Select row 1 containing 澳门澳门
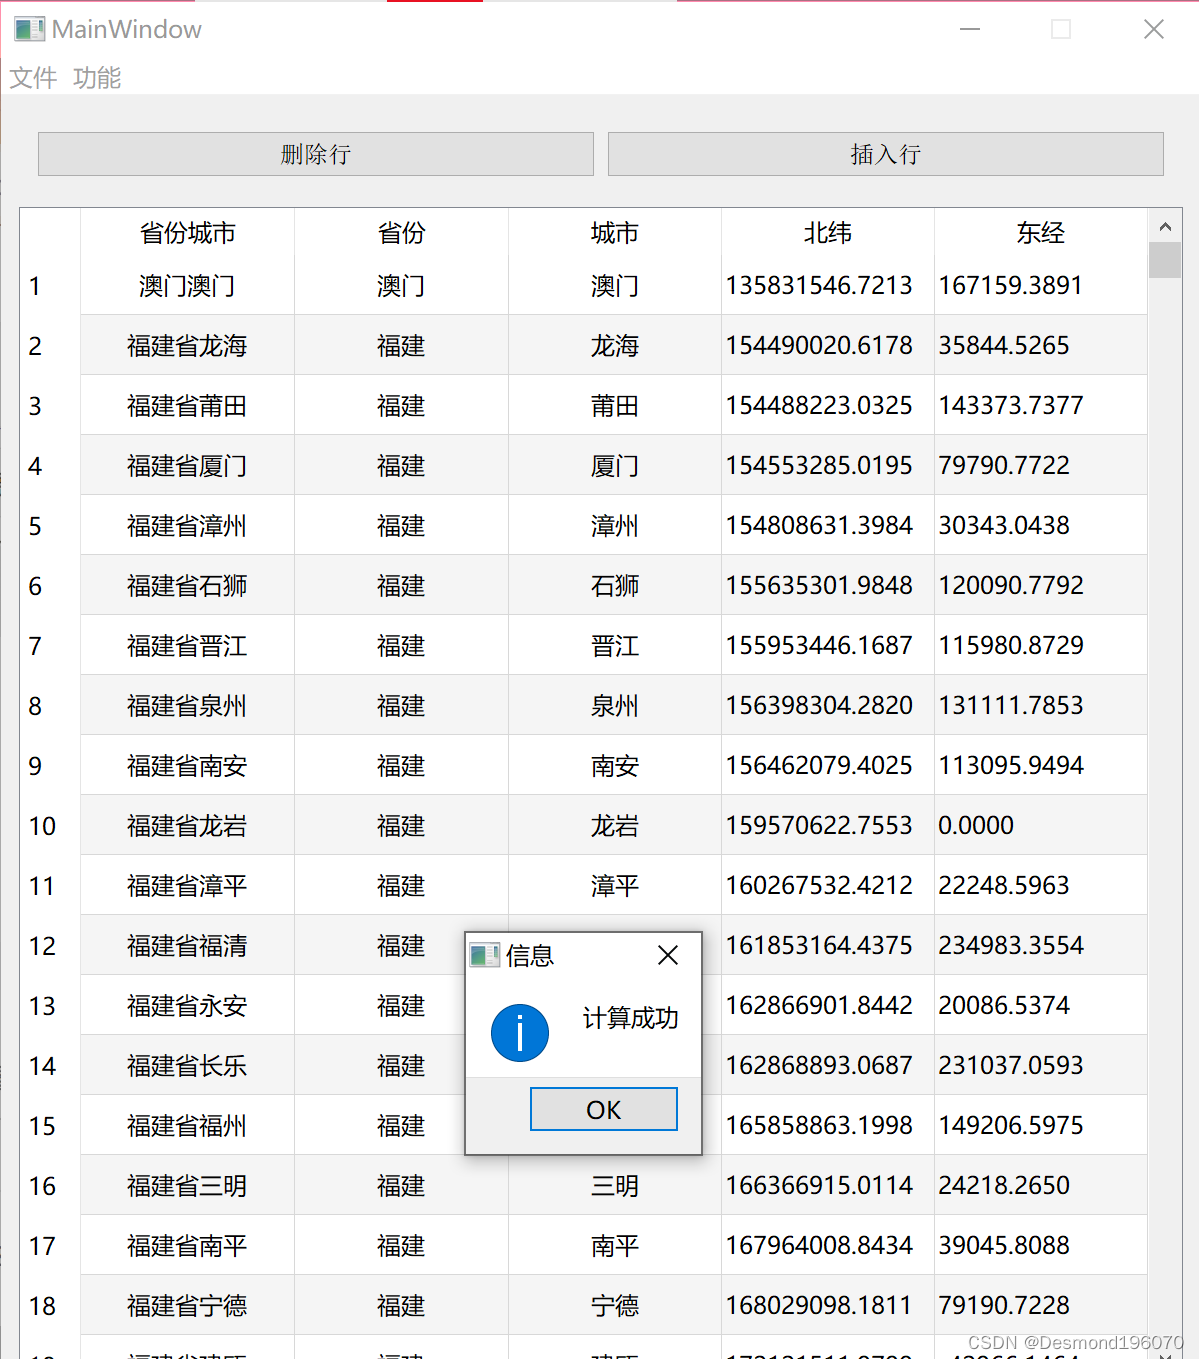Image resolution: width=1199 pixels, height=1359 pixels. pyautogui.click(x=186, y=286)
